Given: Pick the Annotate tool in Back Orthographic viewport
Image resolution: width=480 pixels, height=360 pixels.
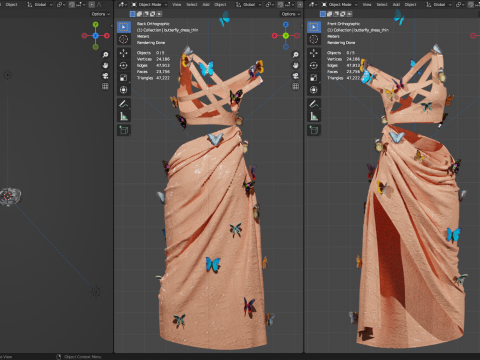Looking at the screenshot, I should 124,104.
